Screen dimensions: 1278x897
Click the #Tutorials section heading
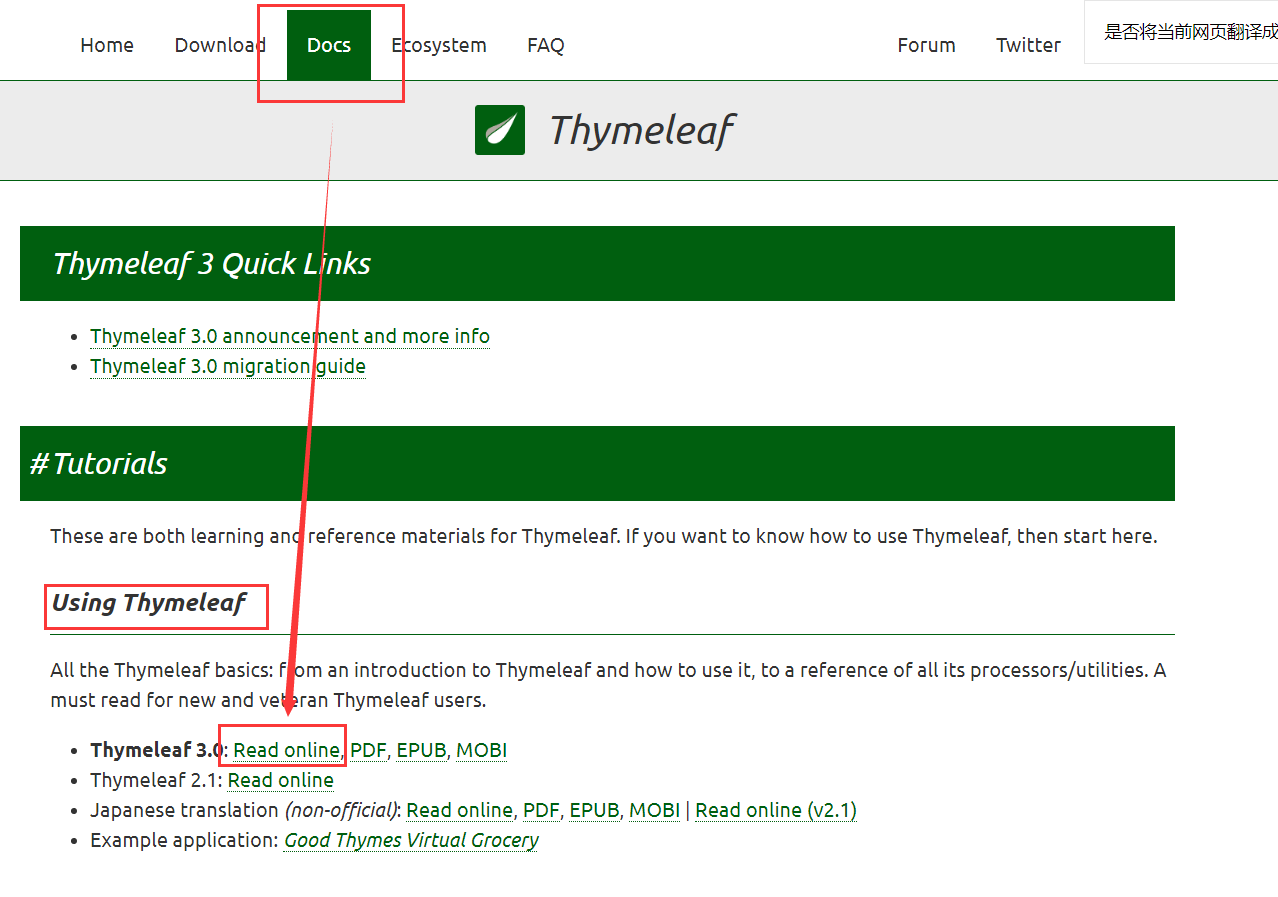(x=99, y=464)
